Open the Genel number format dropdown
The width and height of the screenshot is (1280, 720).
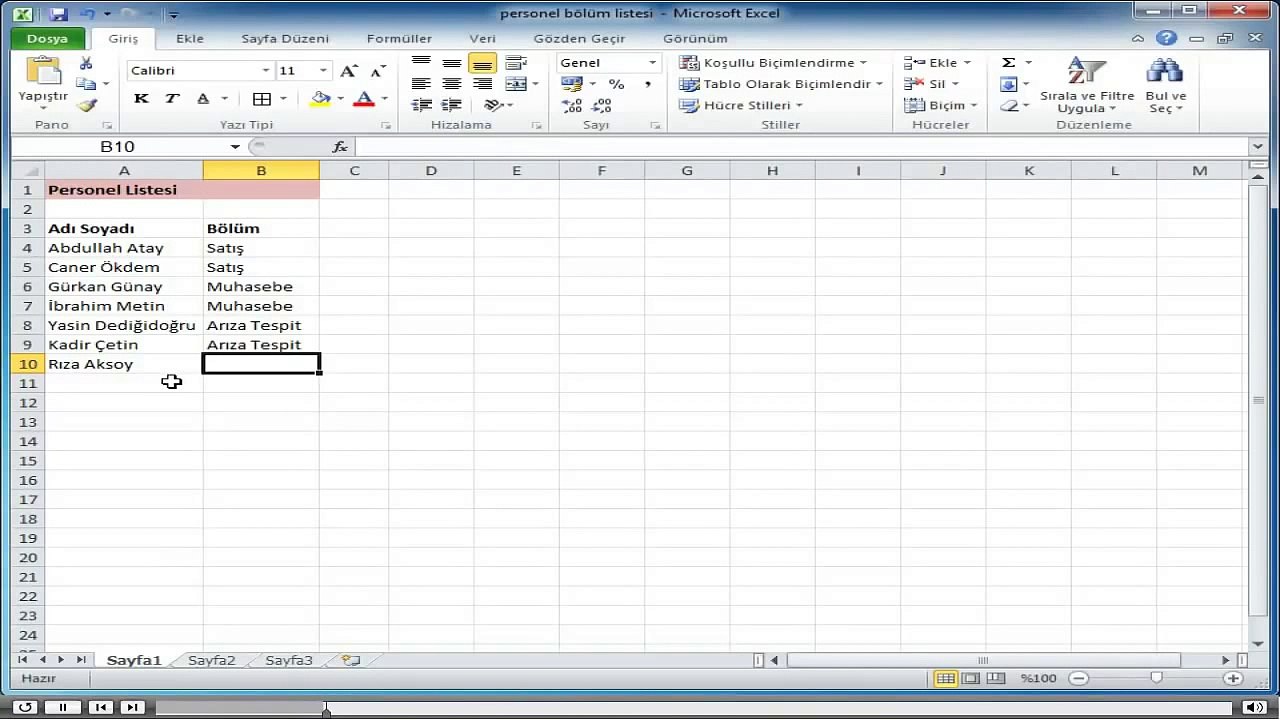(652, 63)
